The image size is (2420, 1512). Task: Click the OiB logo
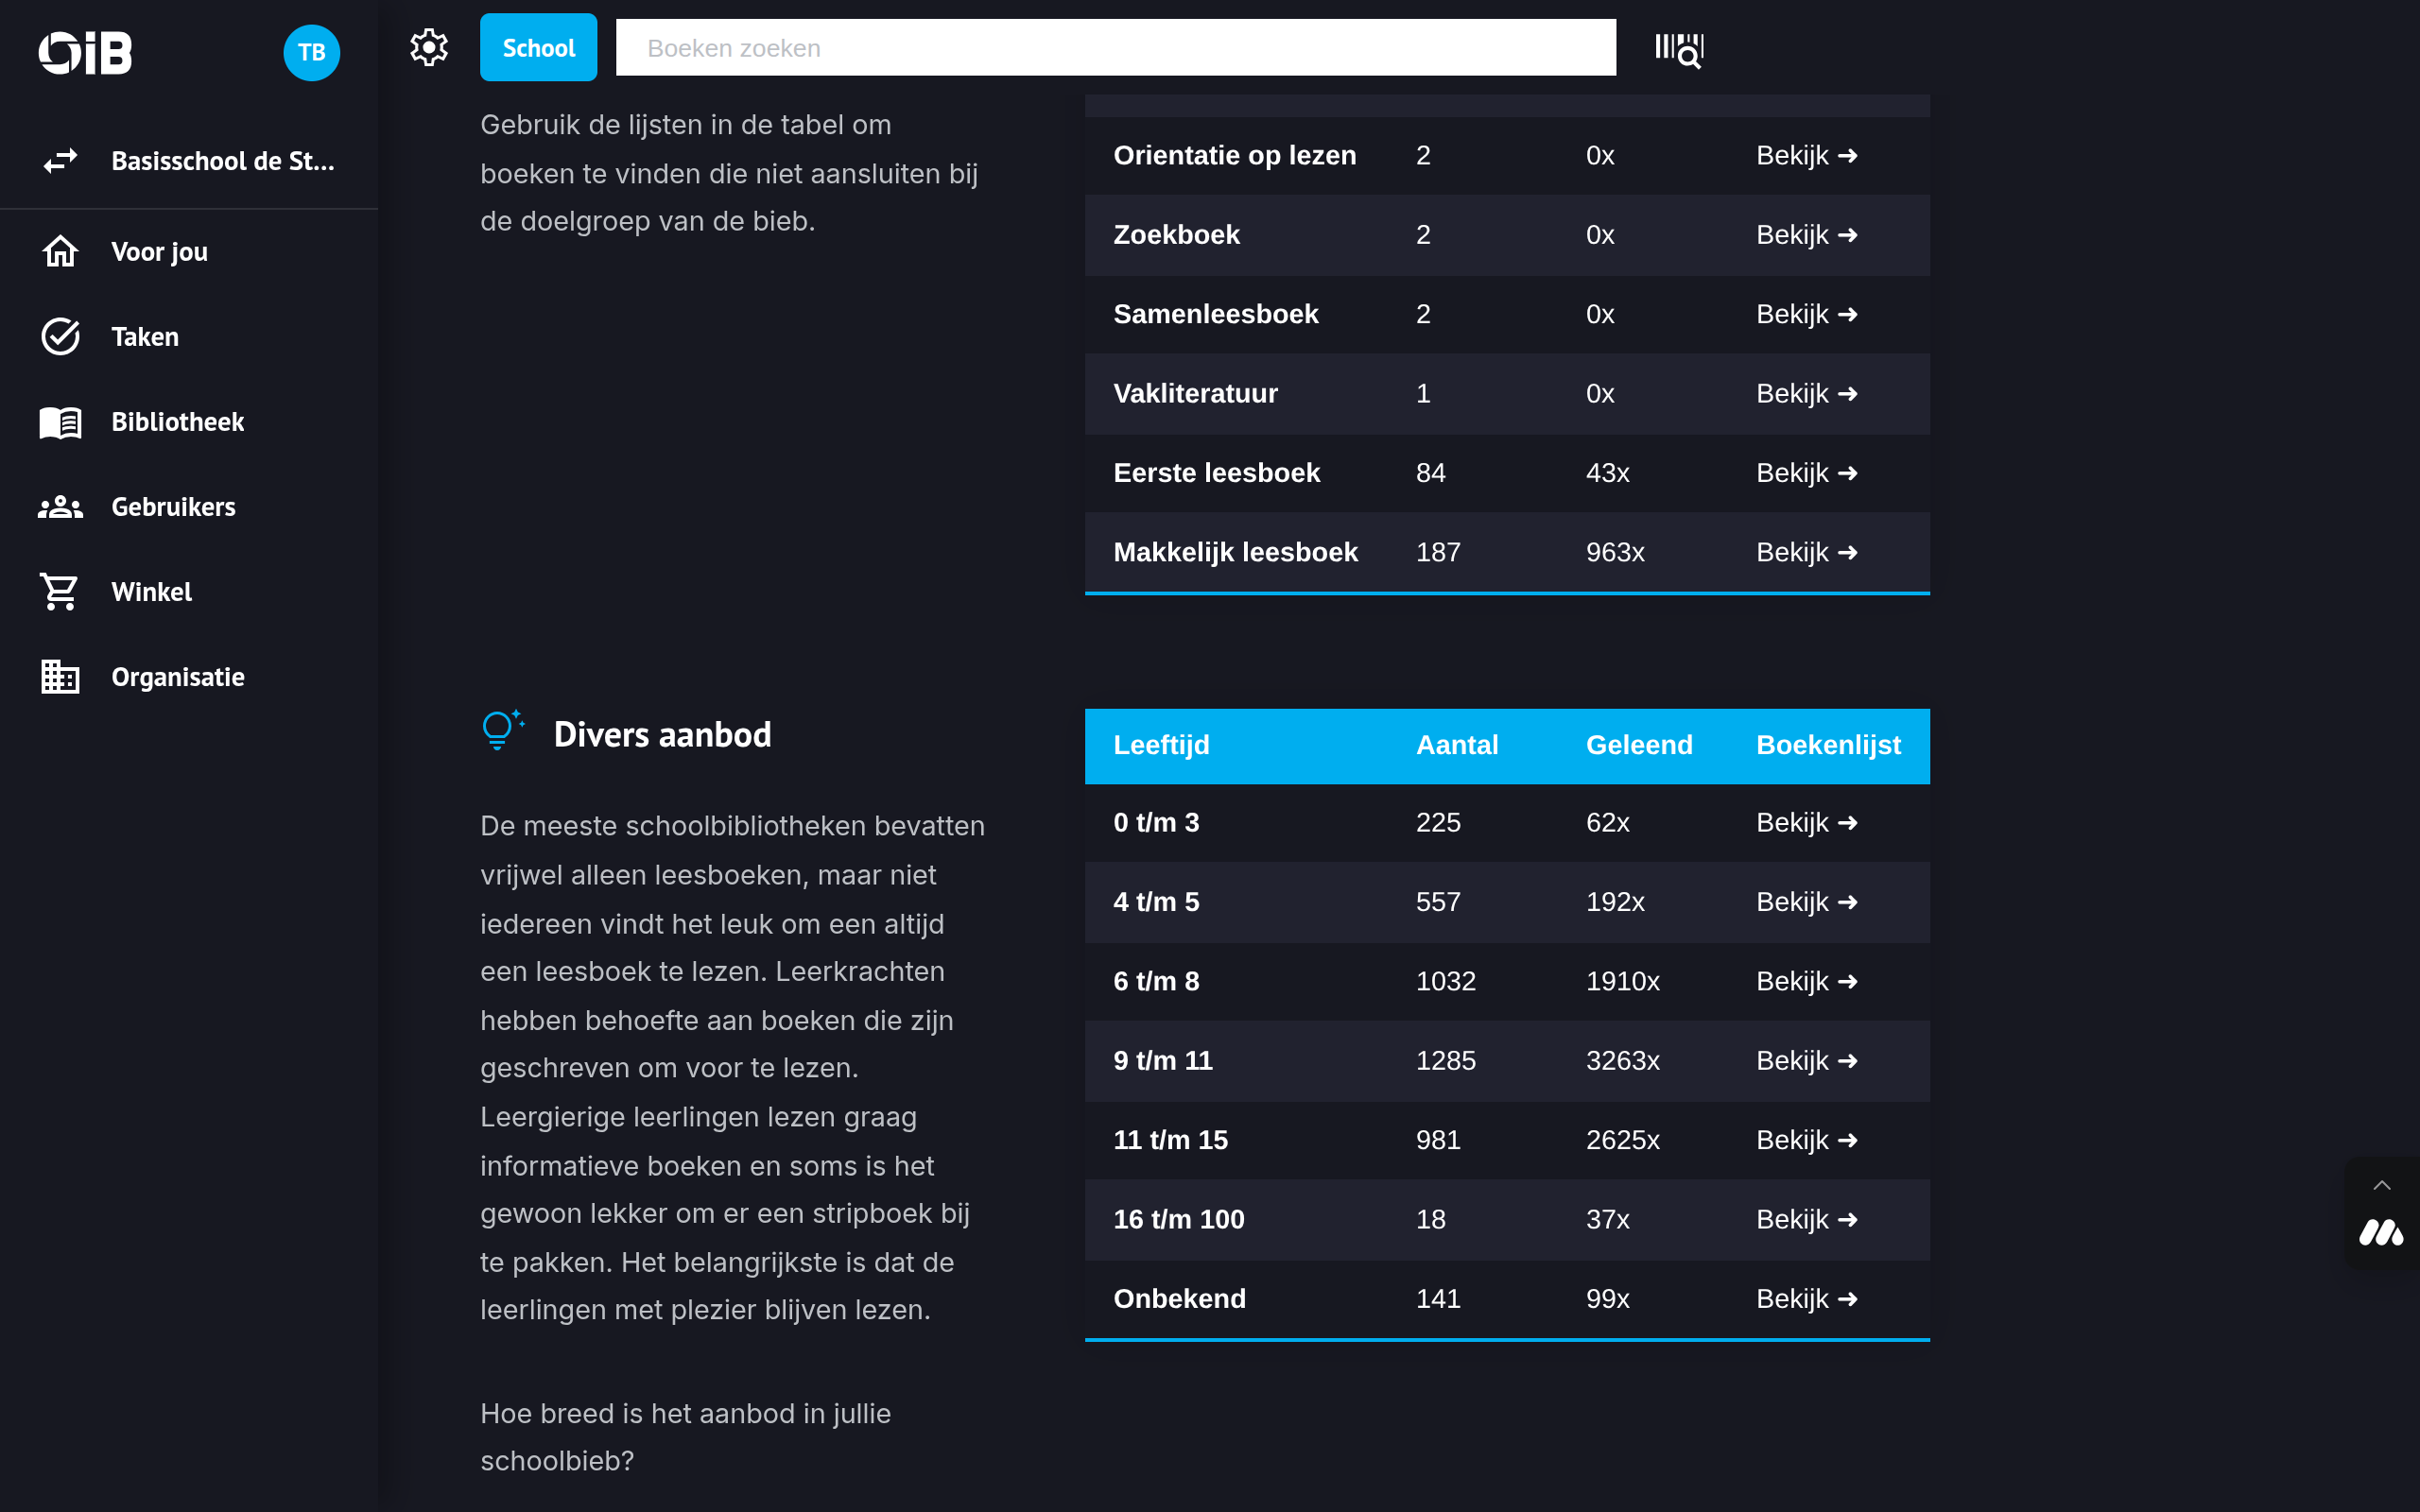click(x=86, y=52)
